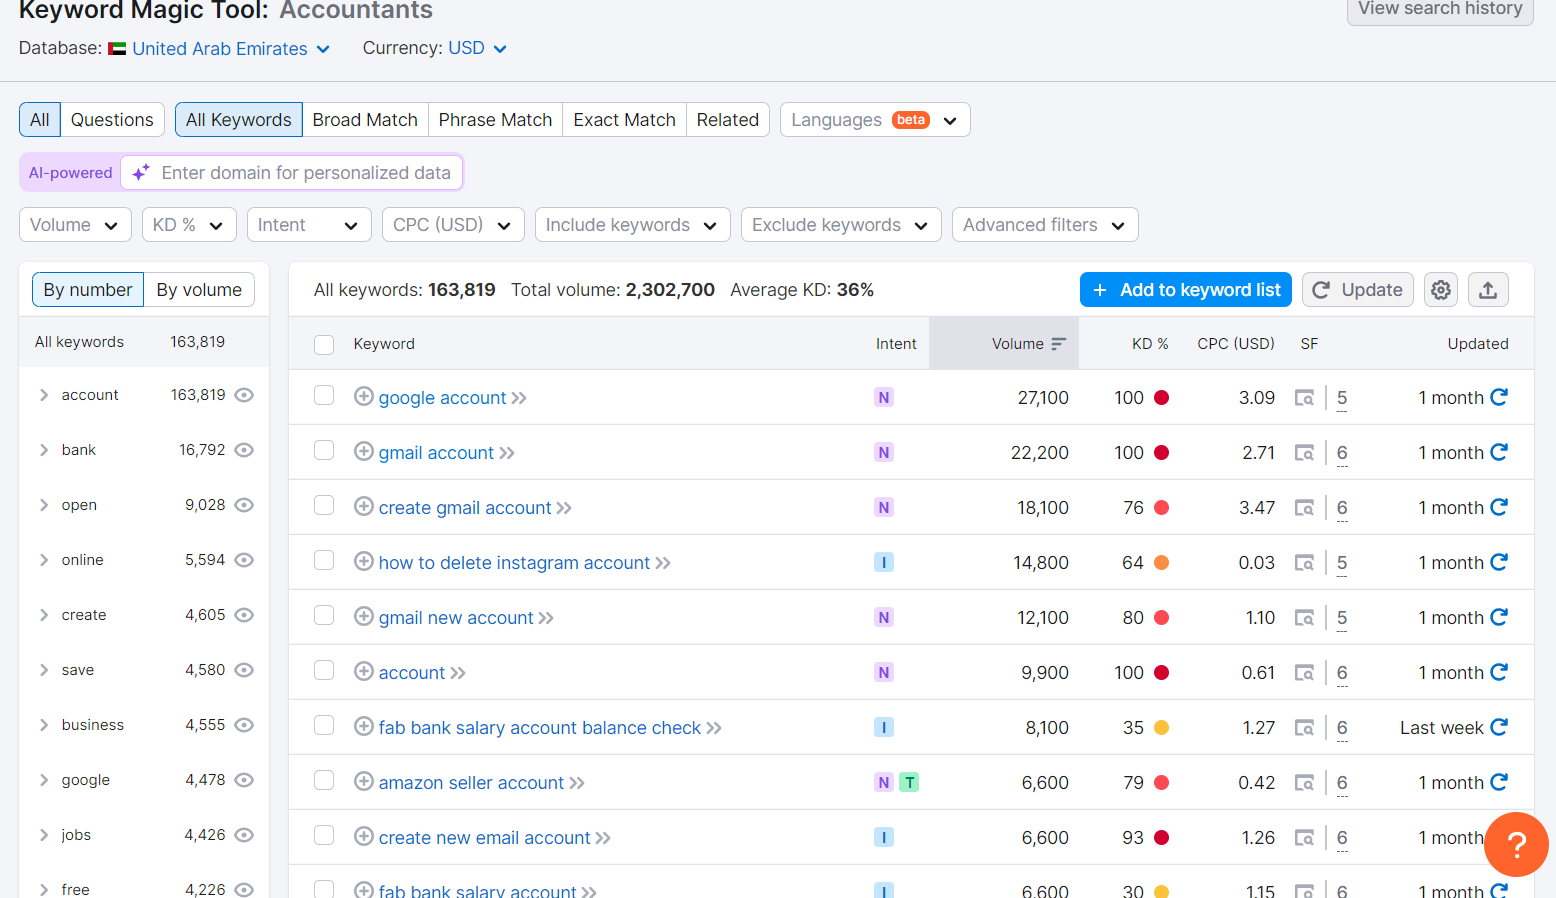The image size is (1556, 898).
Task: Open the Intent filter dropdown
Action: click(309, 225)
